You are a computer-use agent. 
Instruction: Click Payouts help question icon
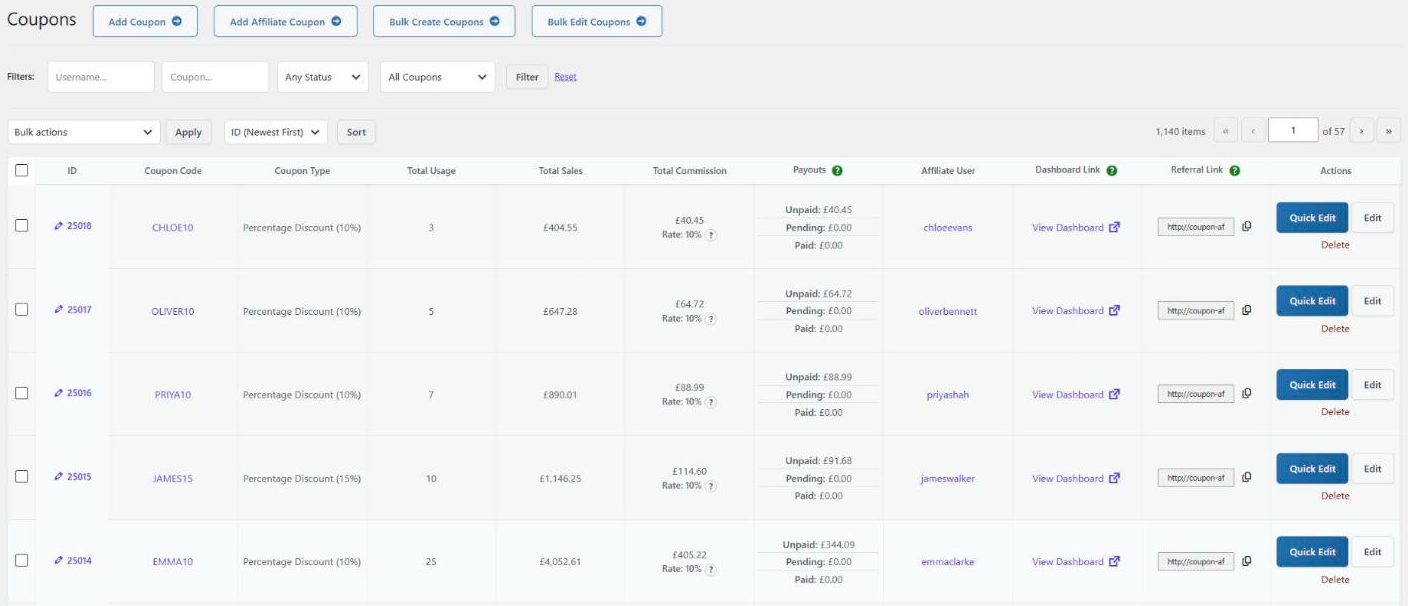(837, 171)
